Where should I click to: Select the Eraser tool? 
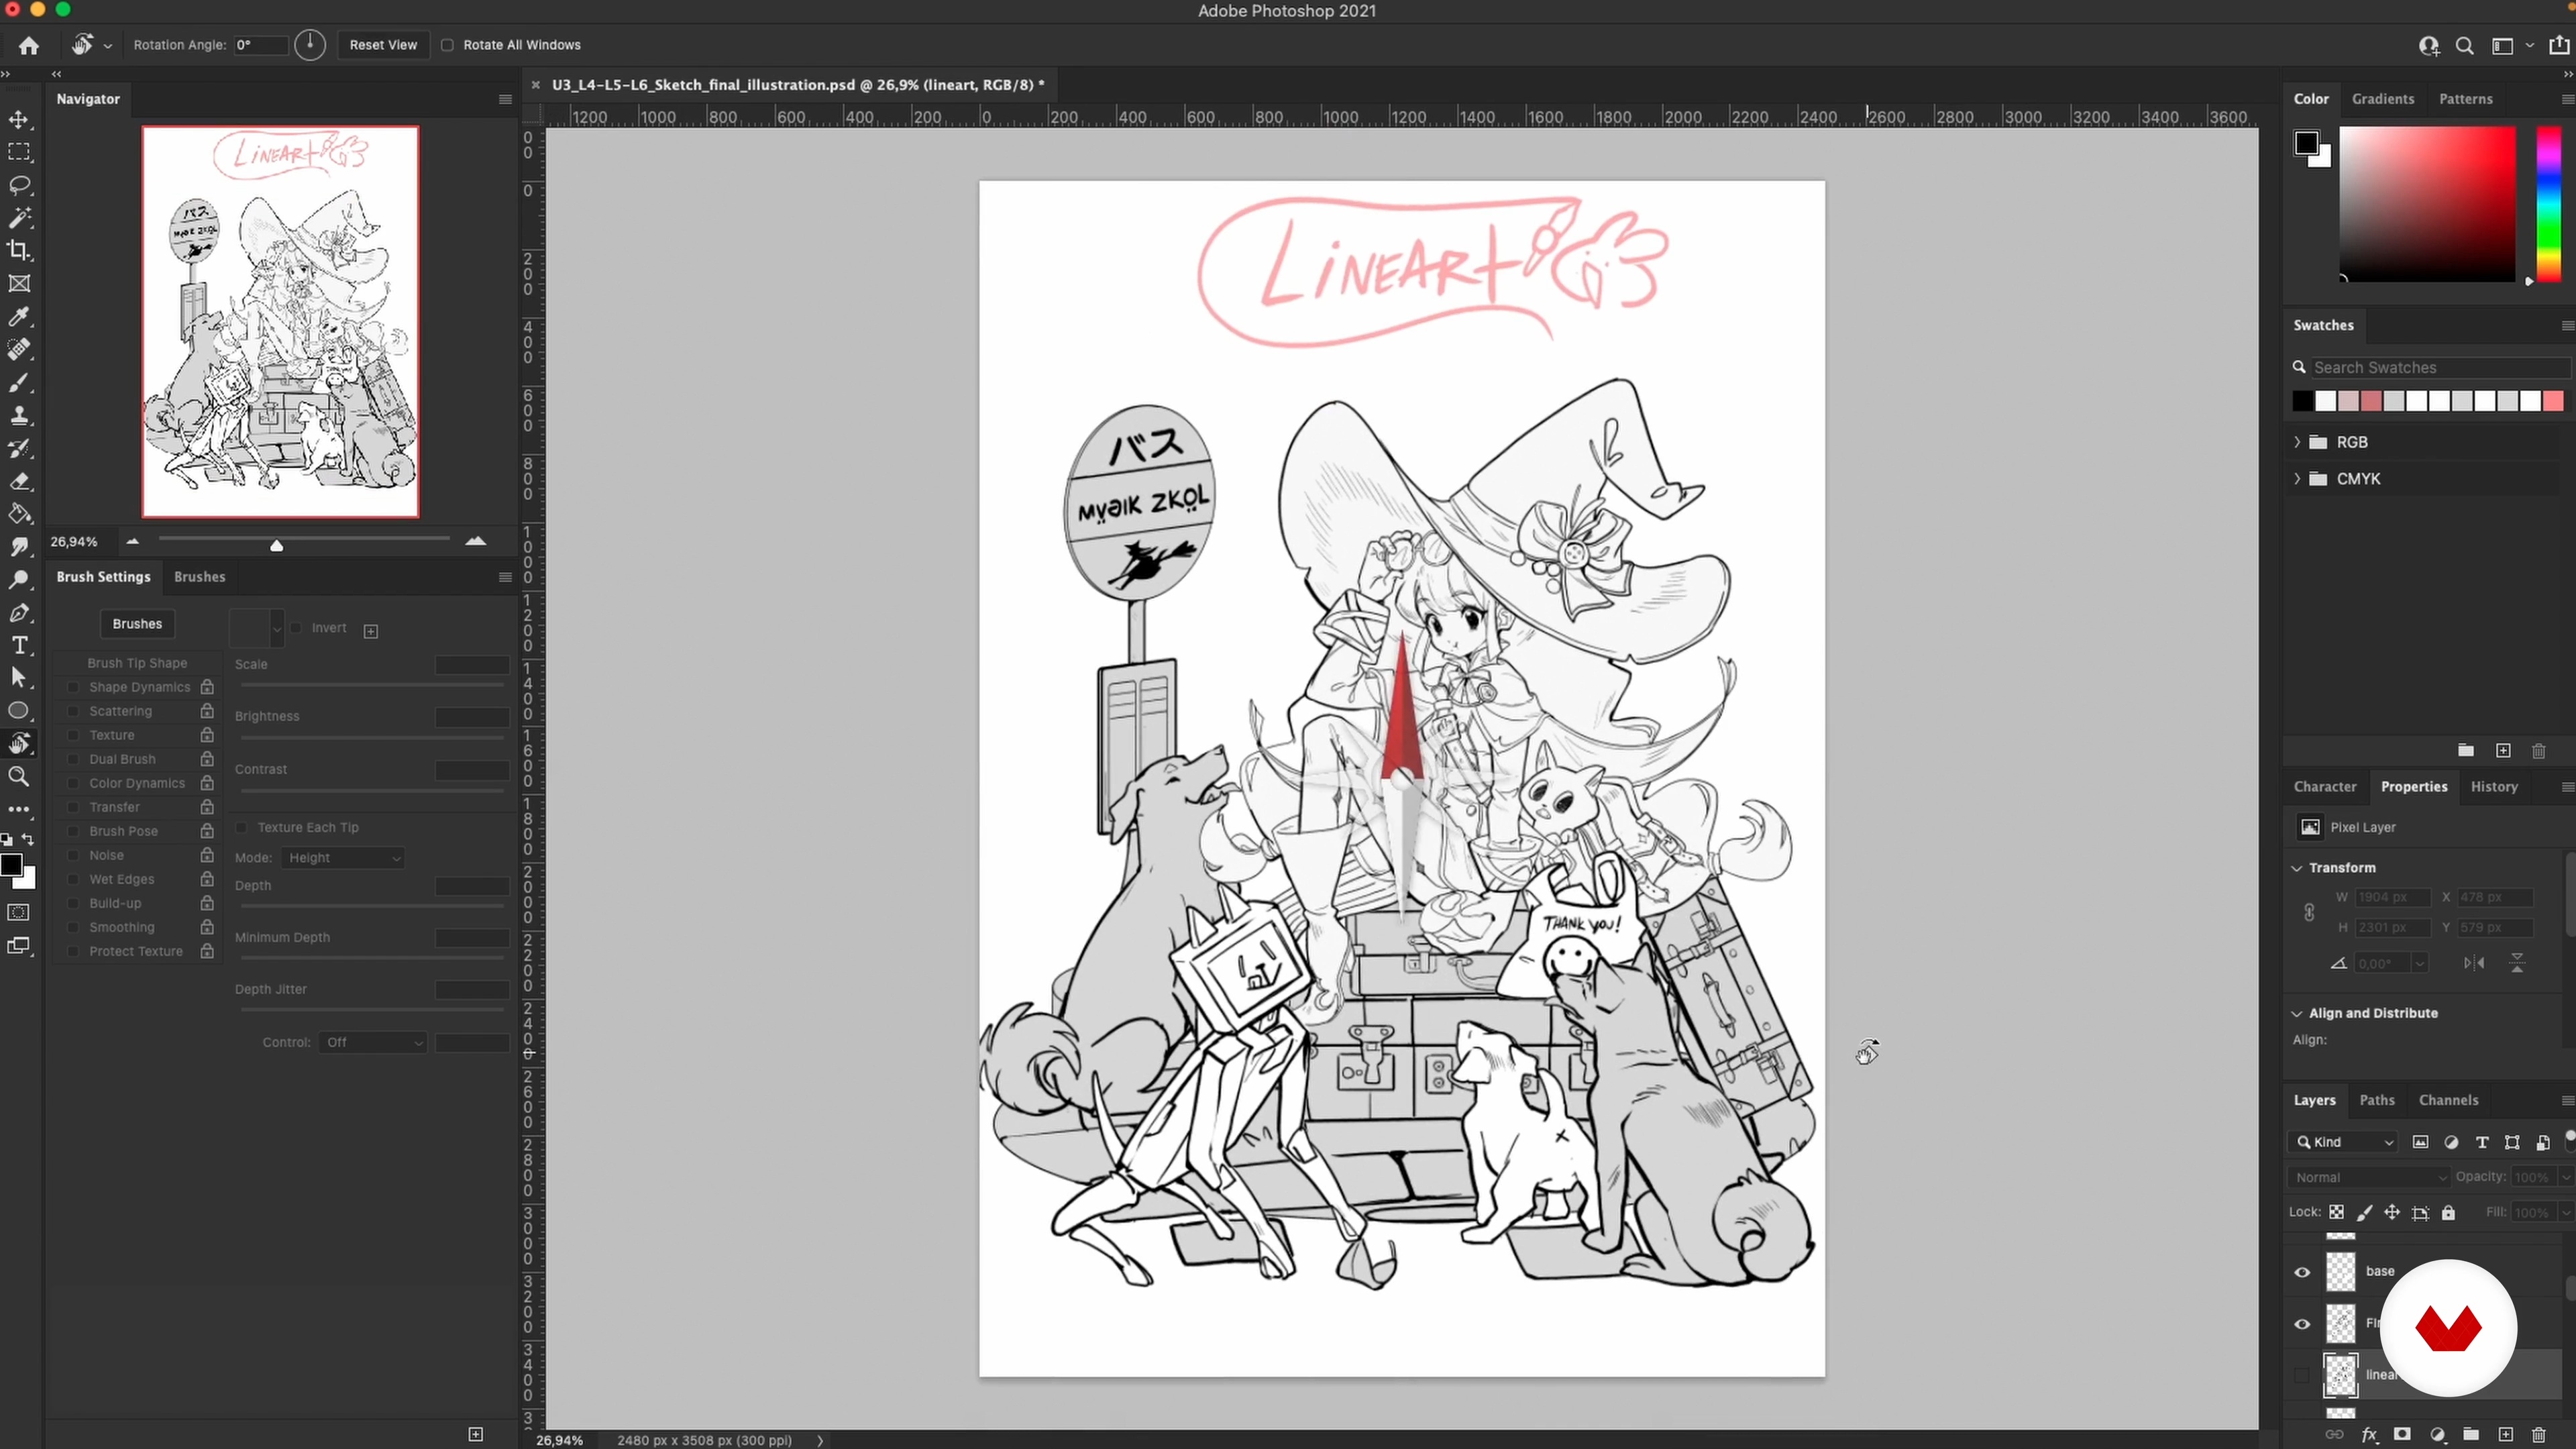[19, 481]
